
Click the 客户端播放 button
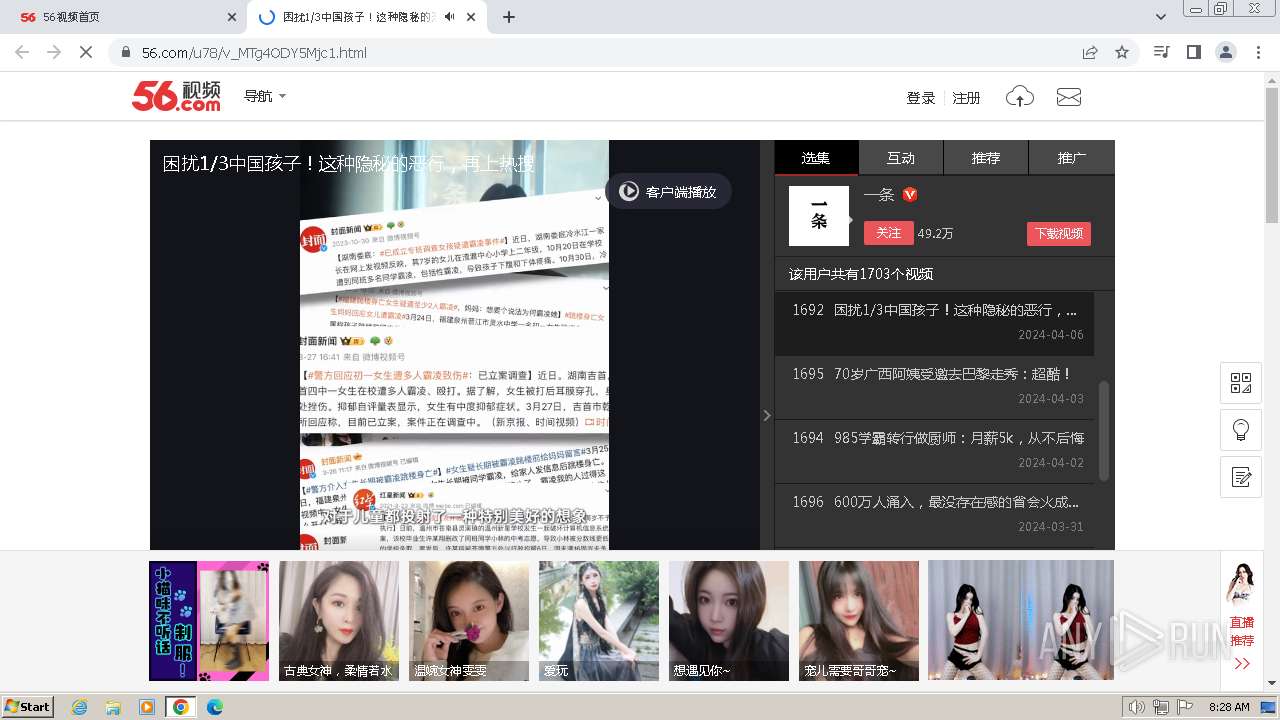click(668, 192)
